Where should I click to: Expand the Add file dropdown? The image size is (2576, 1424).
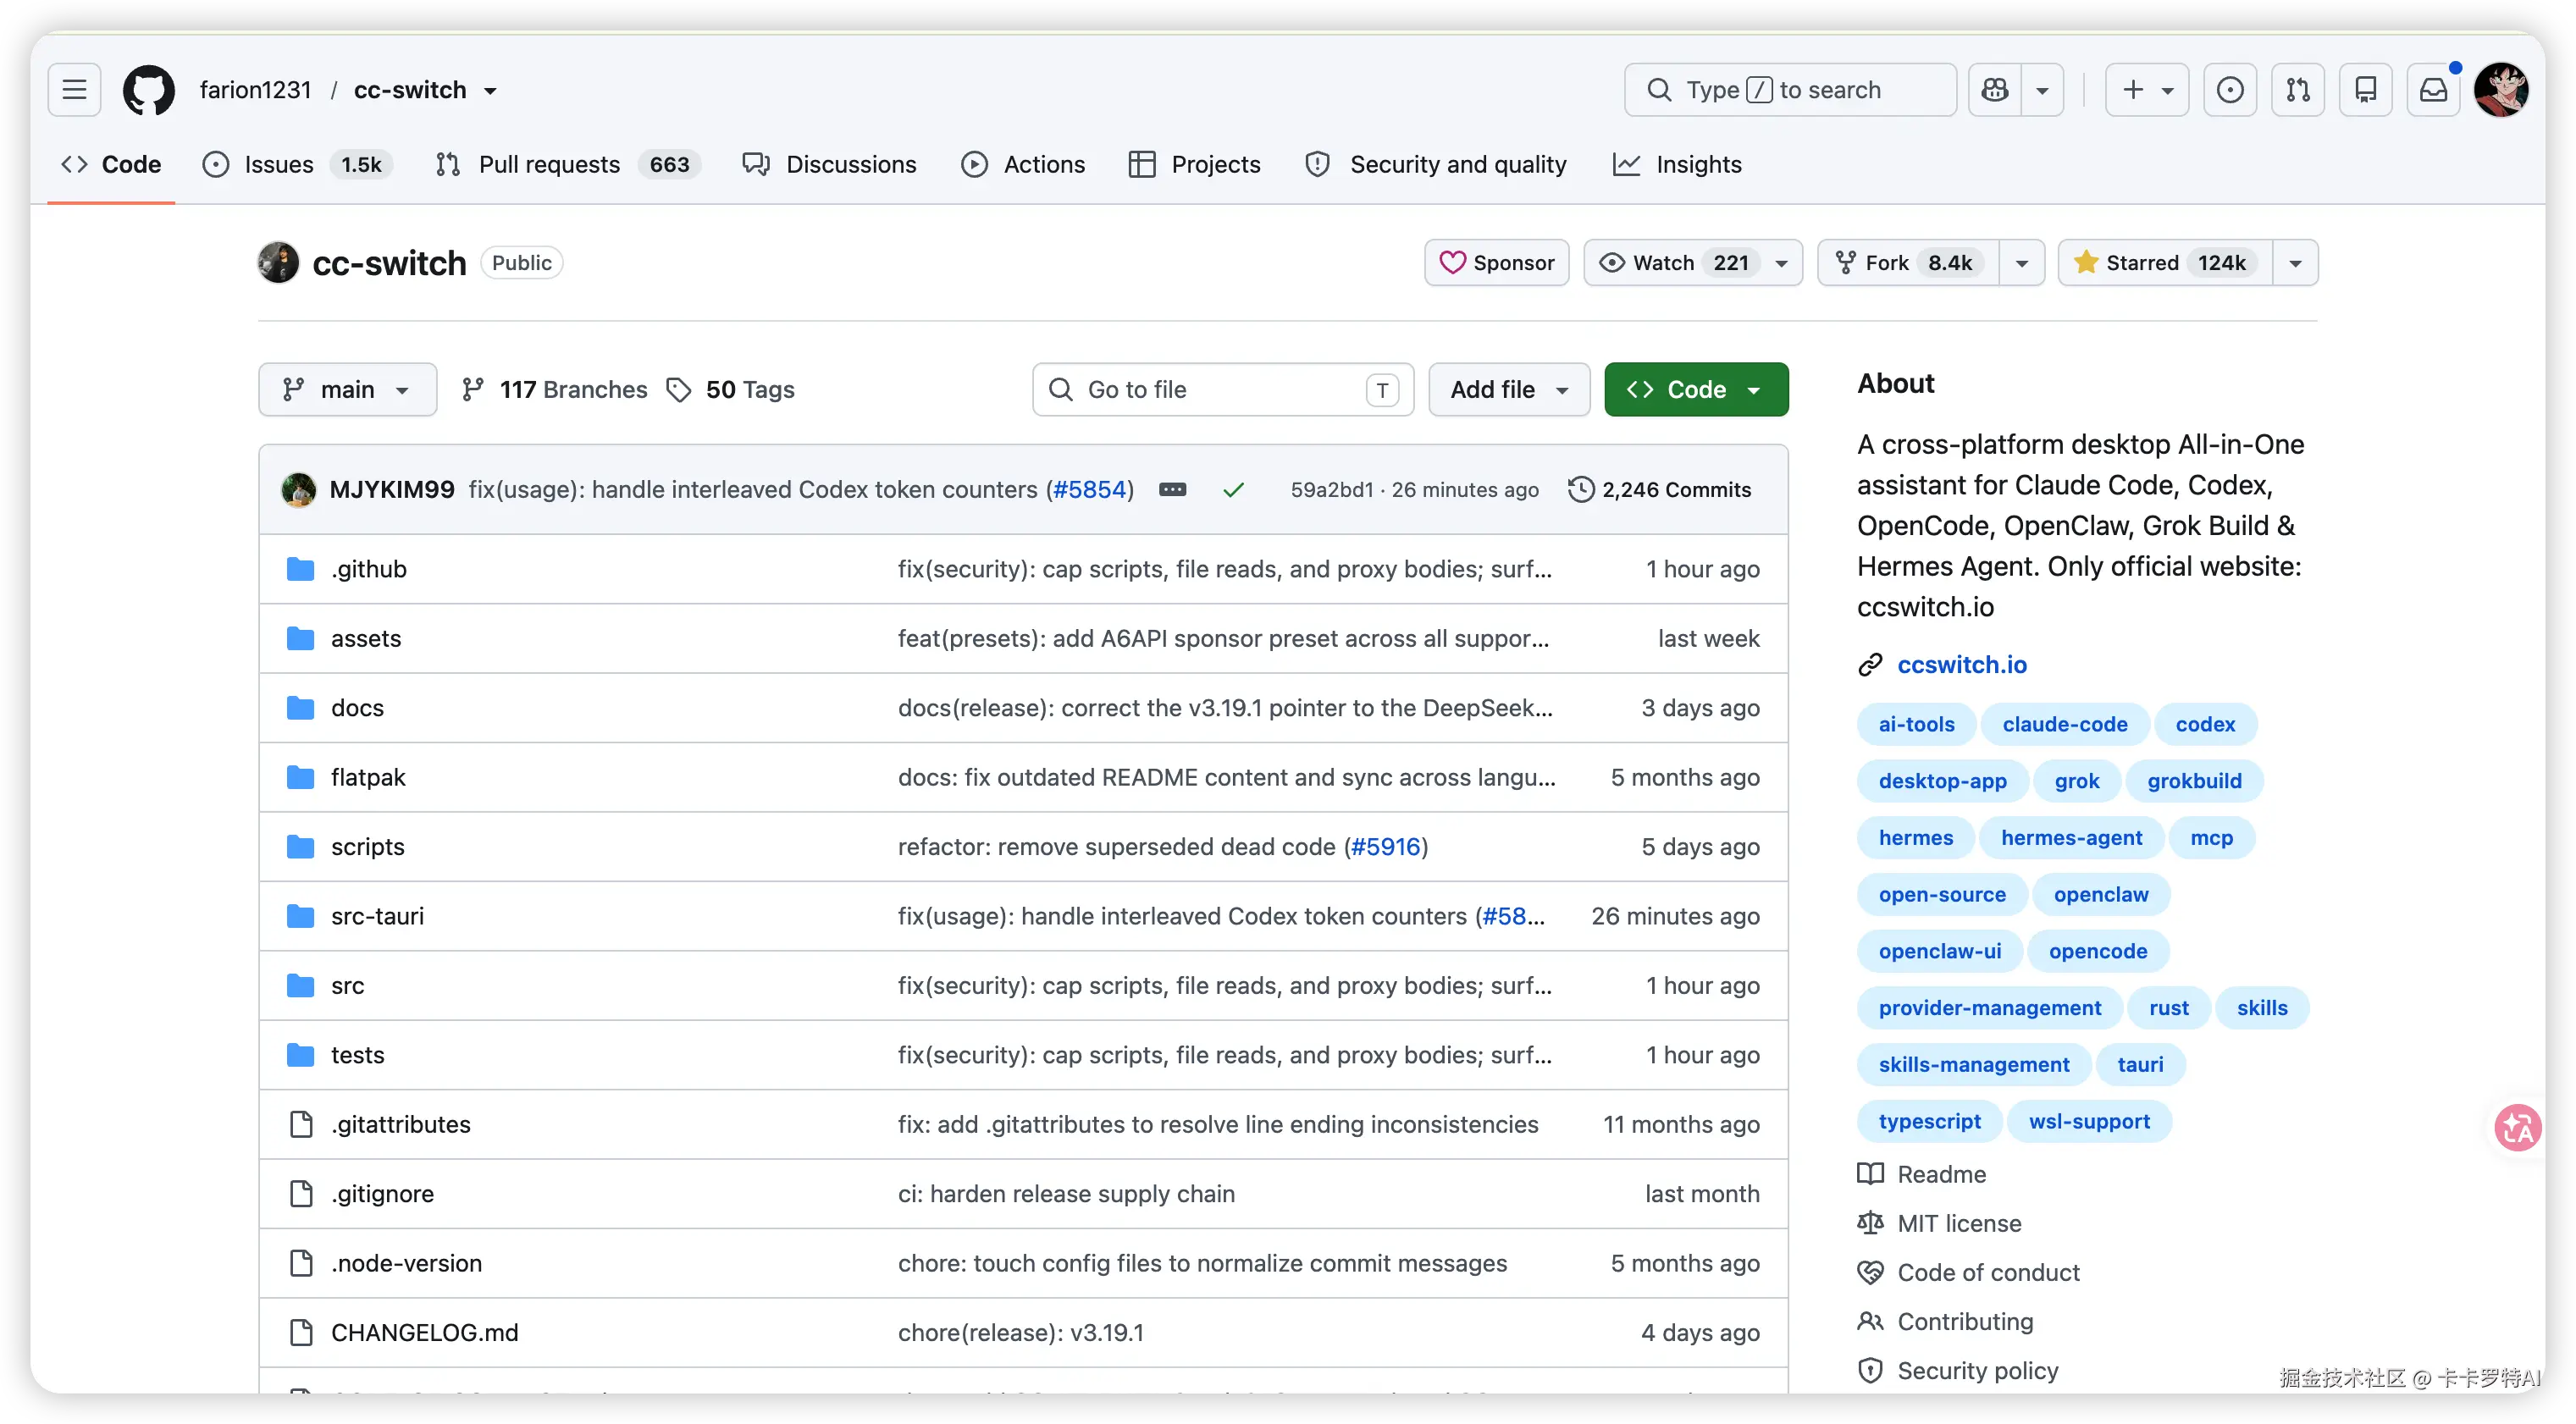[x=1509, y=389]
